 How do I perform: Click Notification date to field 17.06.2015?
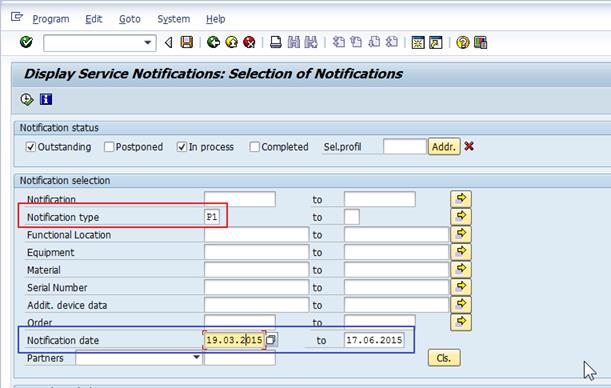coord(374,340)
